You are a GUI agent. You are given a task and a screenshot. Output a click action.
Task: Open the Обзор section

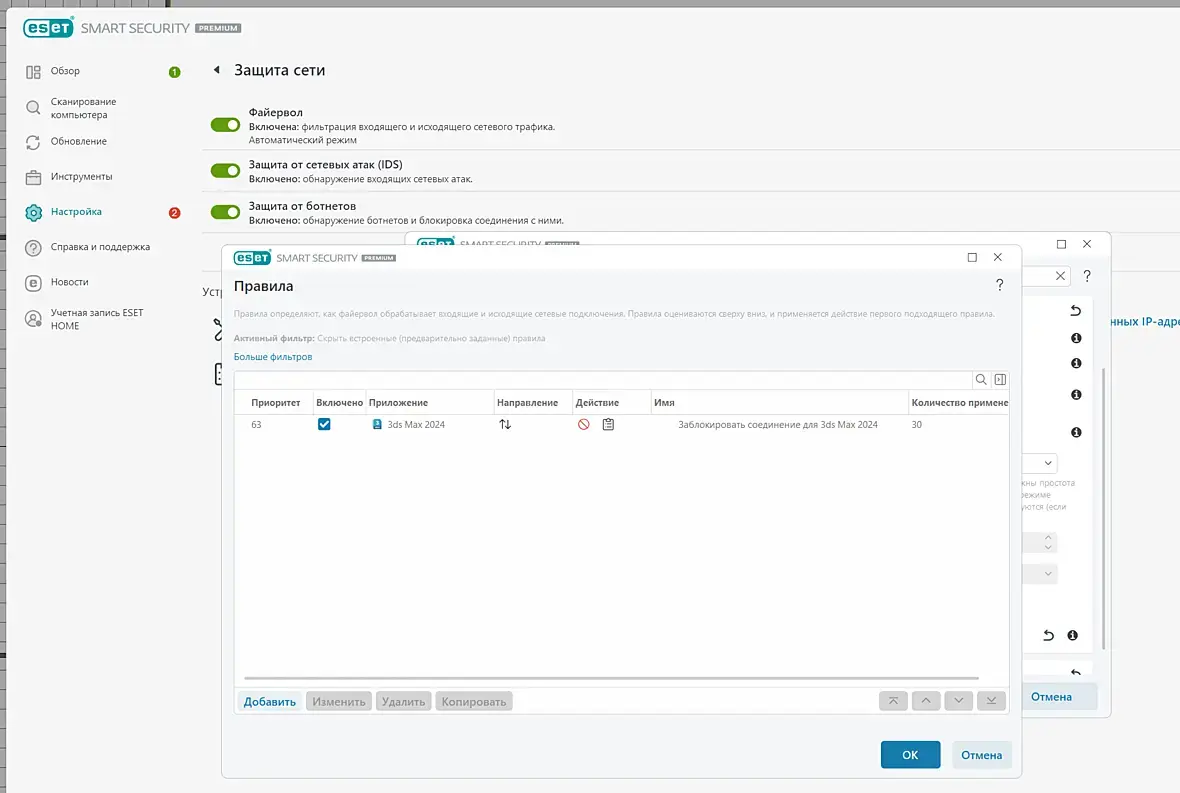[65, 71]
